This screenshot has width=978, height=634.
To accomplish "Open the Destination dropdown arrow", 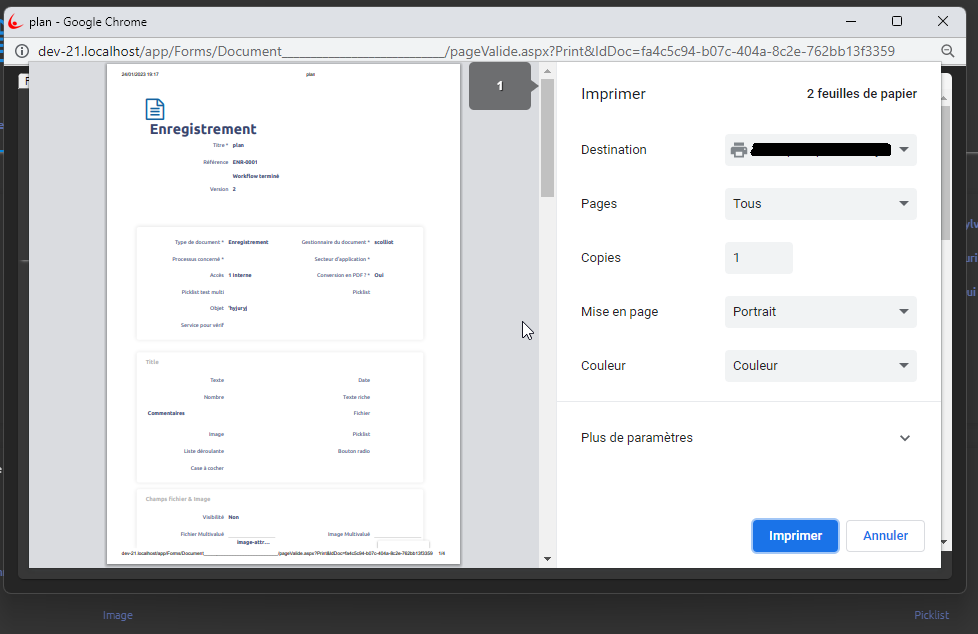I will point(903,150).
